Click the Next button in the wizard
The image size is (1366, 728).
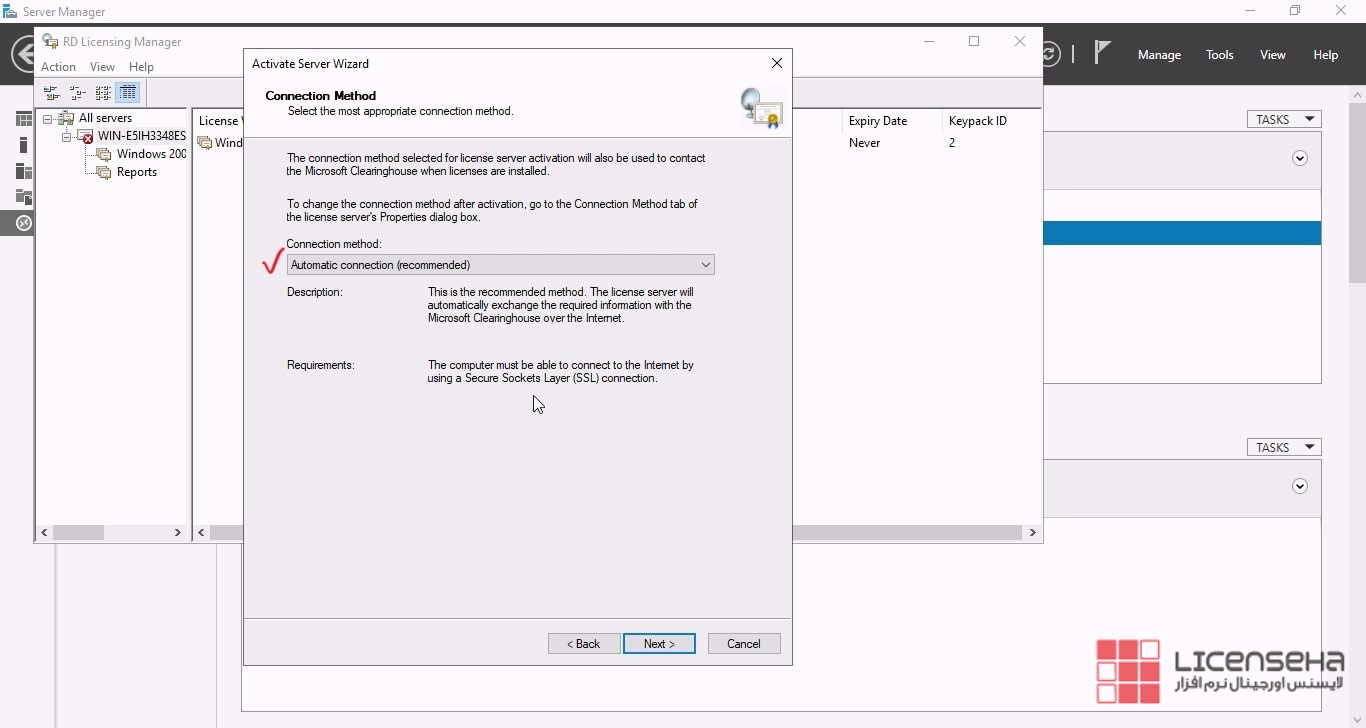coord(659,644)
